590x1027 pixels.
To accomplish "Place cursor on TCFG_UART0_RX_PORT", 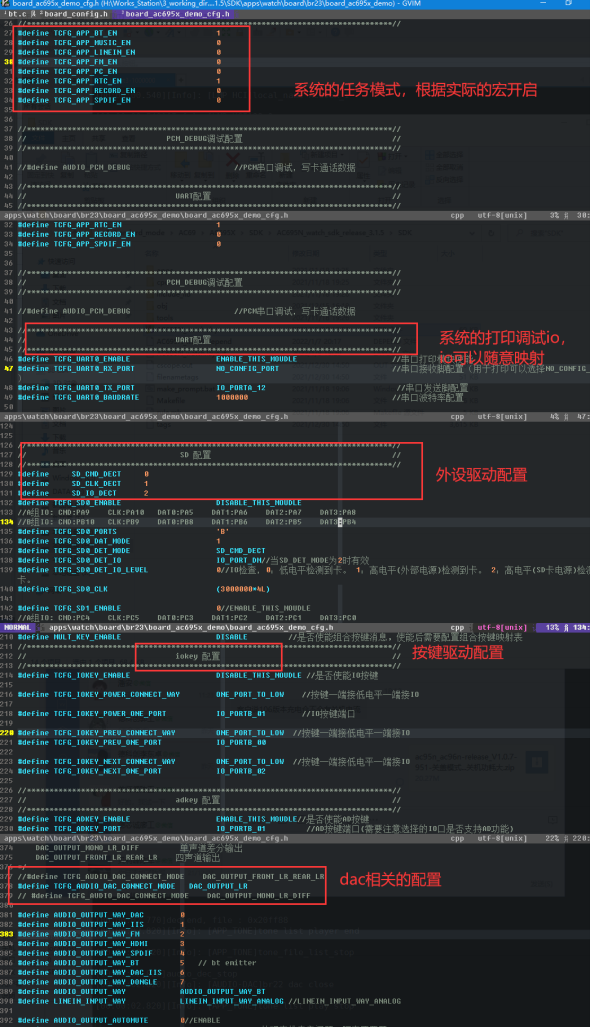I will point(94,369).
